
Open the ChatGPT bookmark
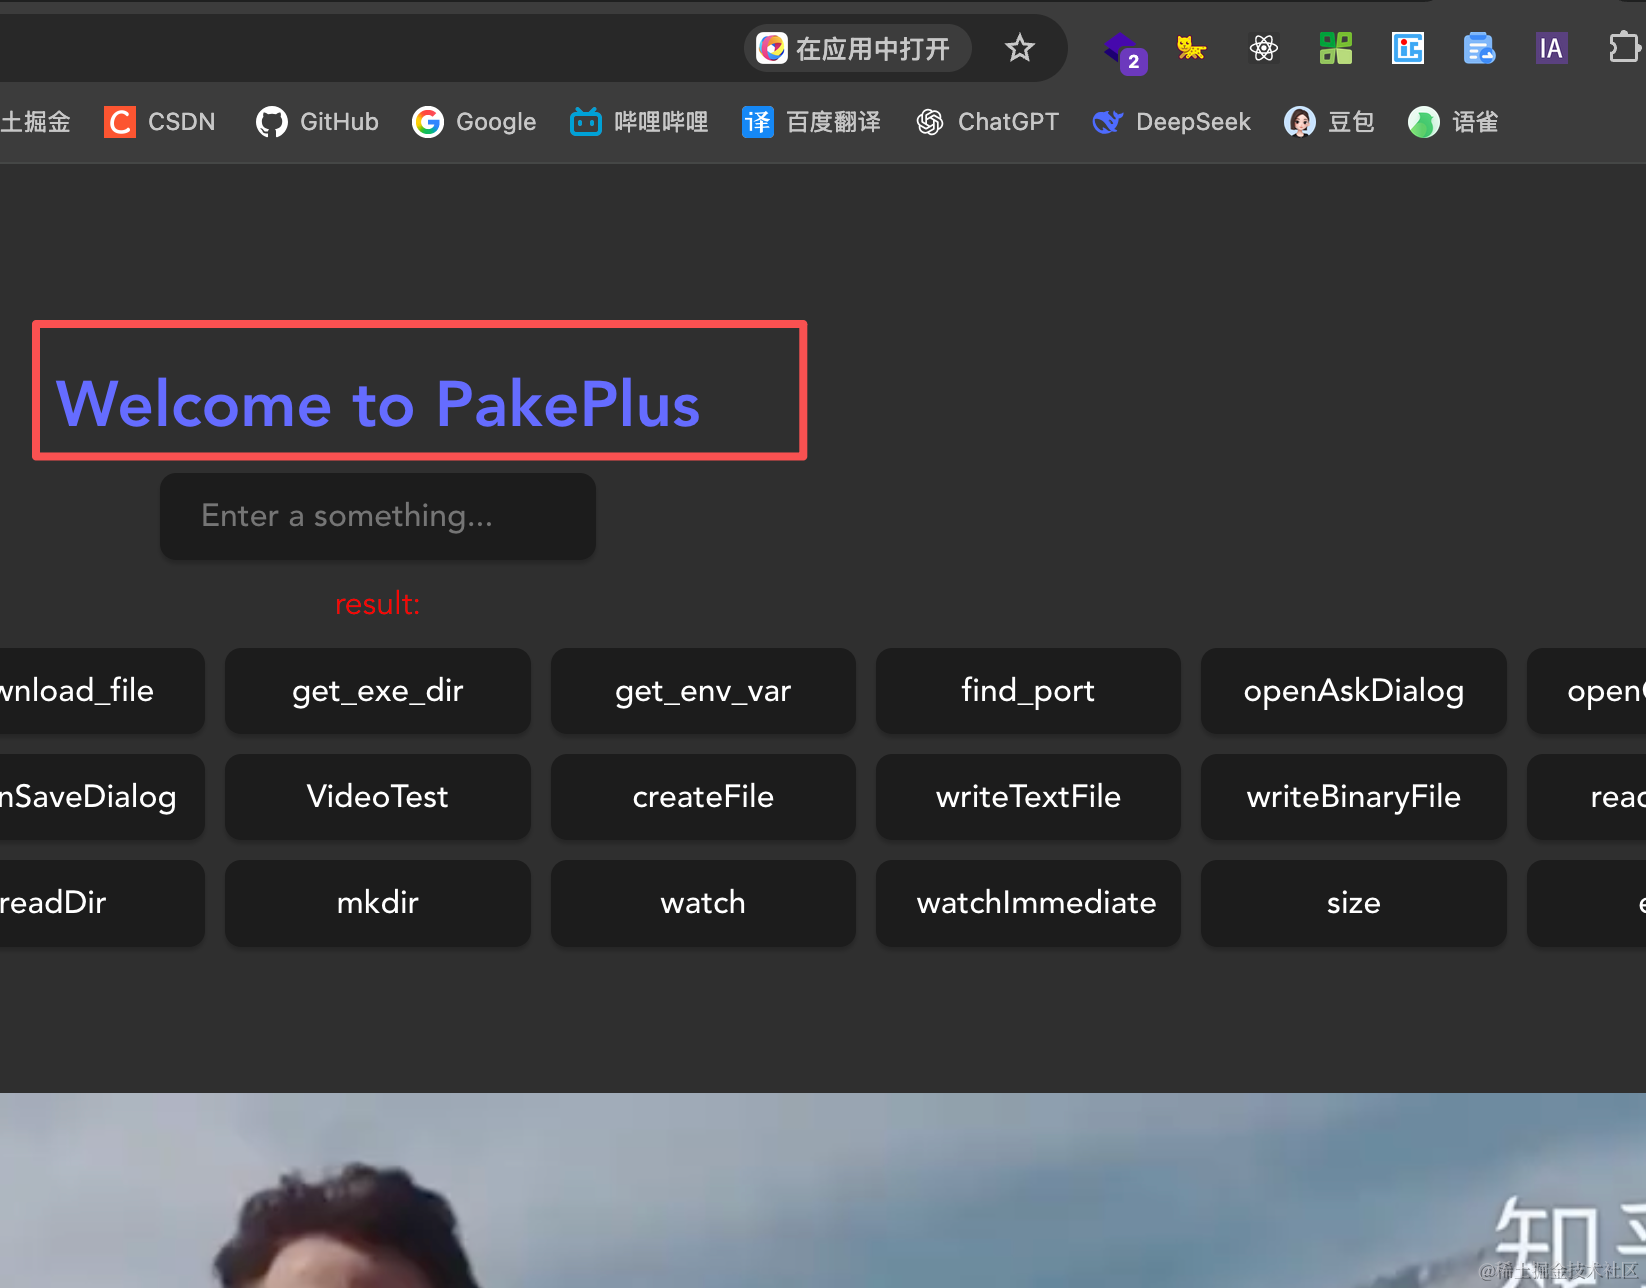click(988, 122)
